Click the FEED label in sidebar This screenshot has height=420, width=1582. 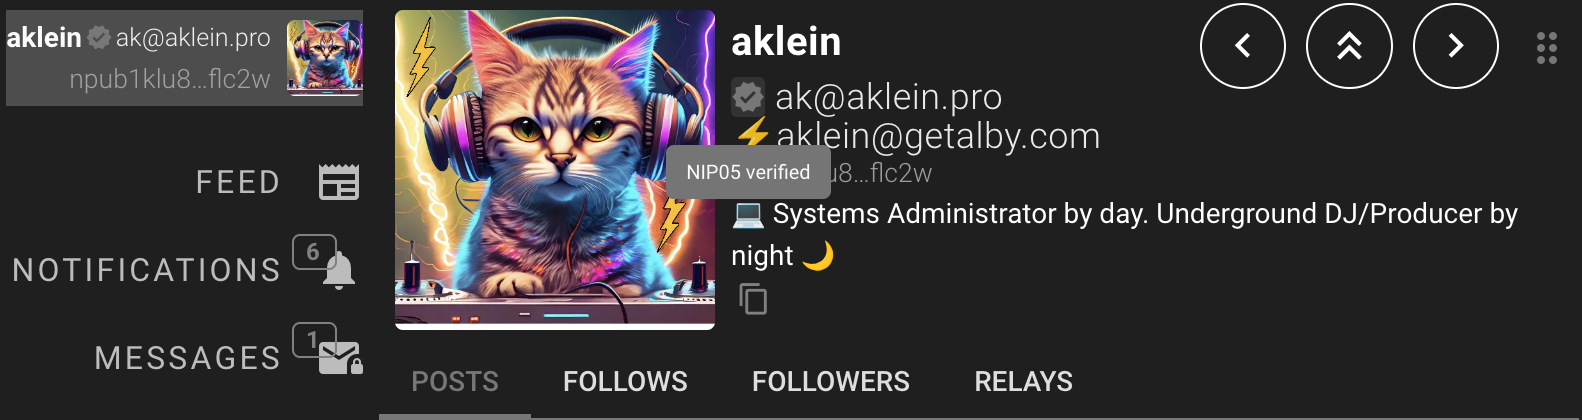(x=238, y=182)
